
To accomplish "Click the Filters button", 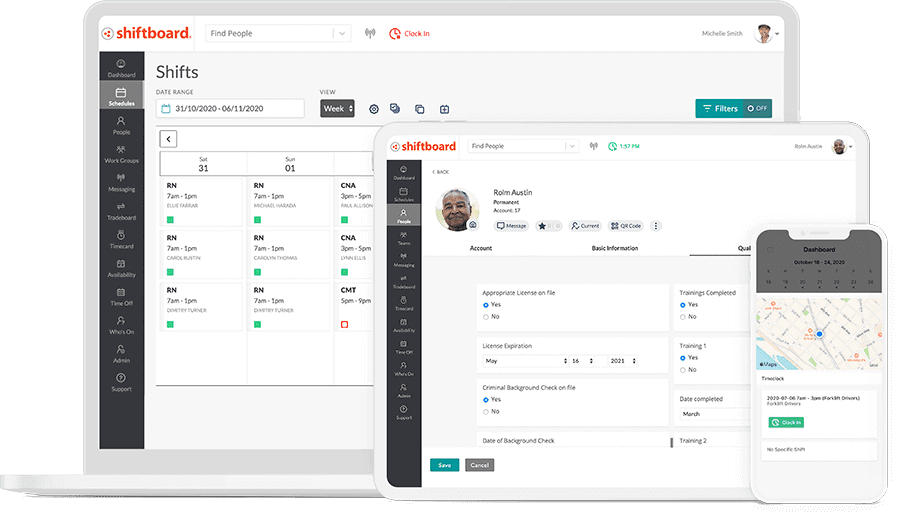I will (x=720, y=109).
